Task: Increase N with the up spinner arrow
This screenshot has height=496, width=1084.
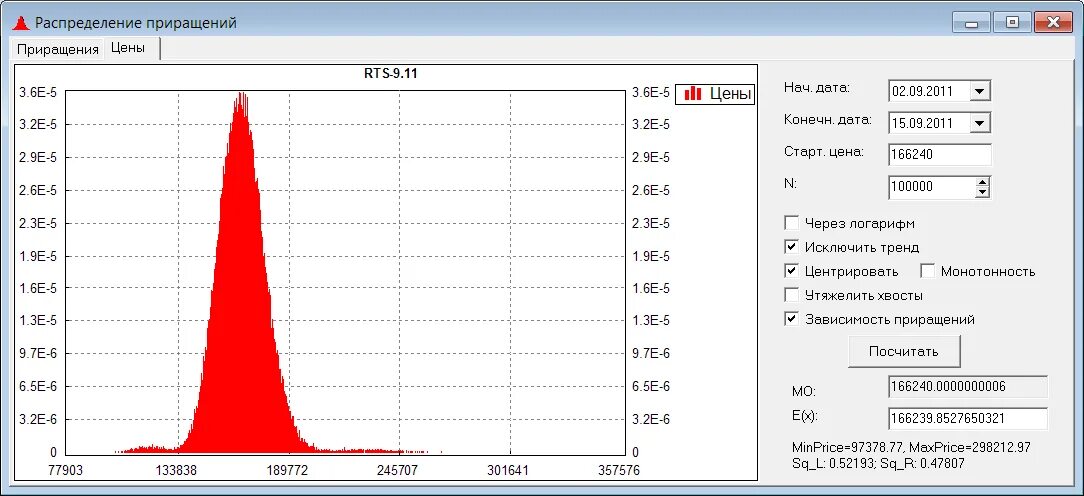Action: coord(982,182)
